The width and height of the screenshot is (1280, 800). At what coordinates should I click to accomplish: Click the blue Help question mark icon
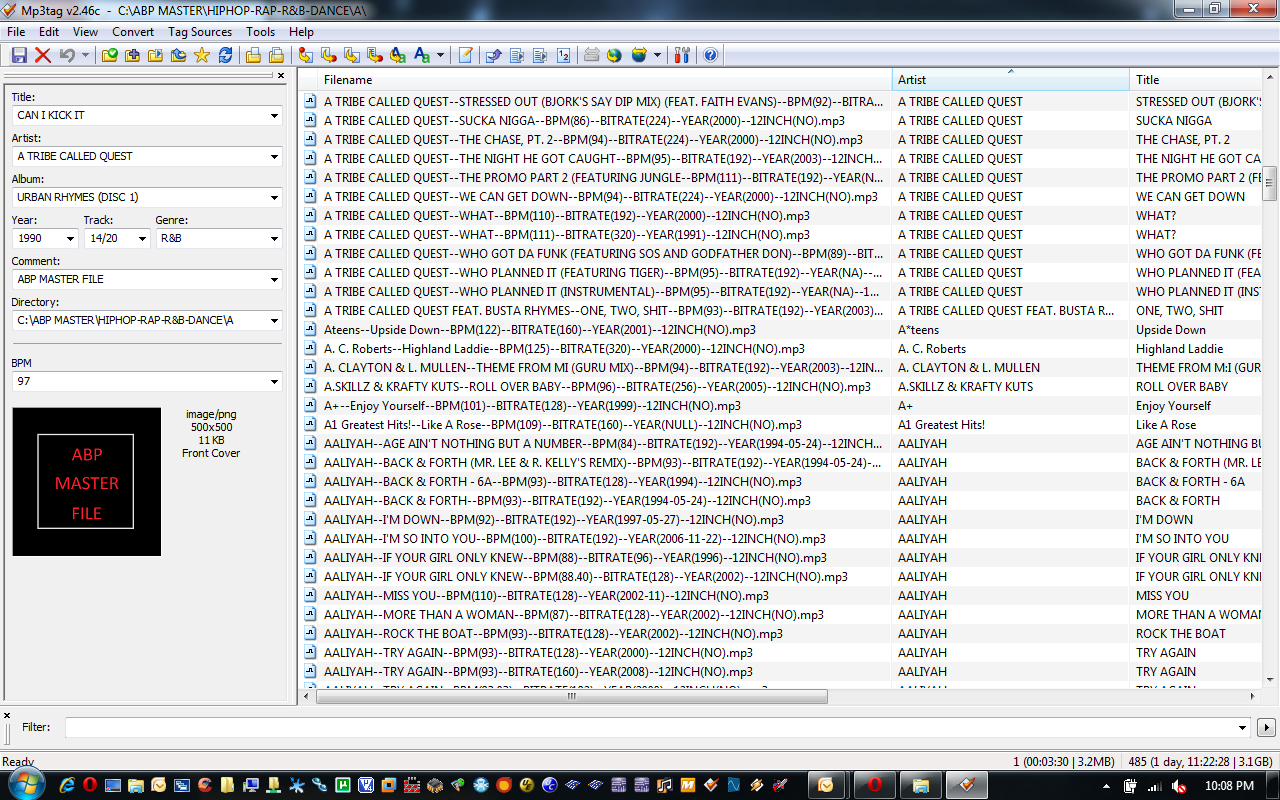(x=711, y=55)
